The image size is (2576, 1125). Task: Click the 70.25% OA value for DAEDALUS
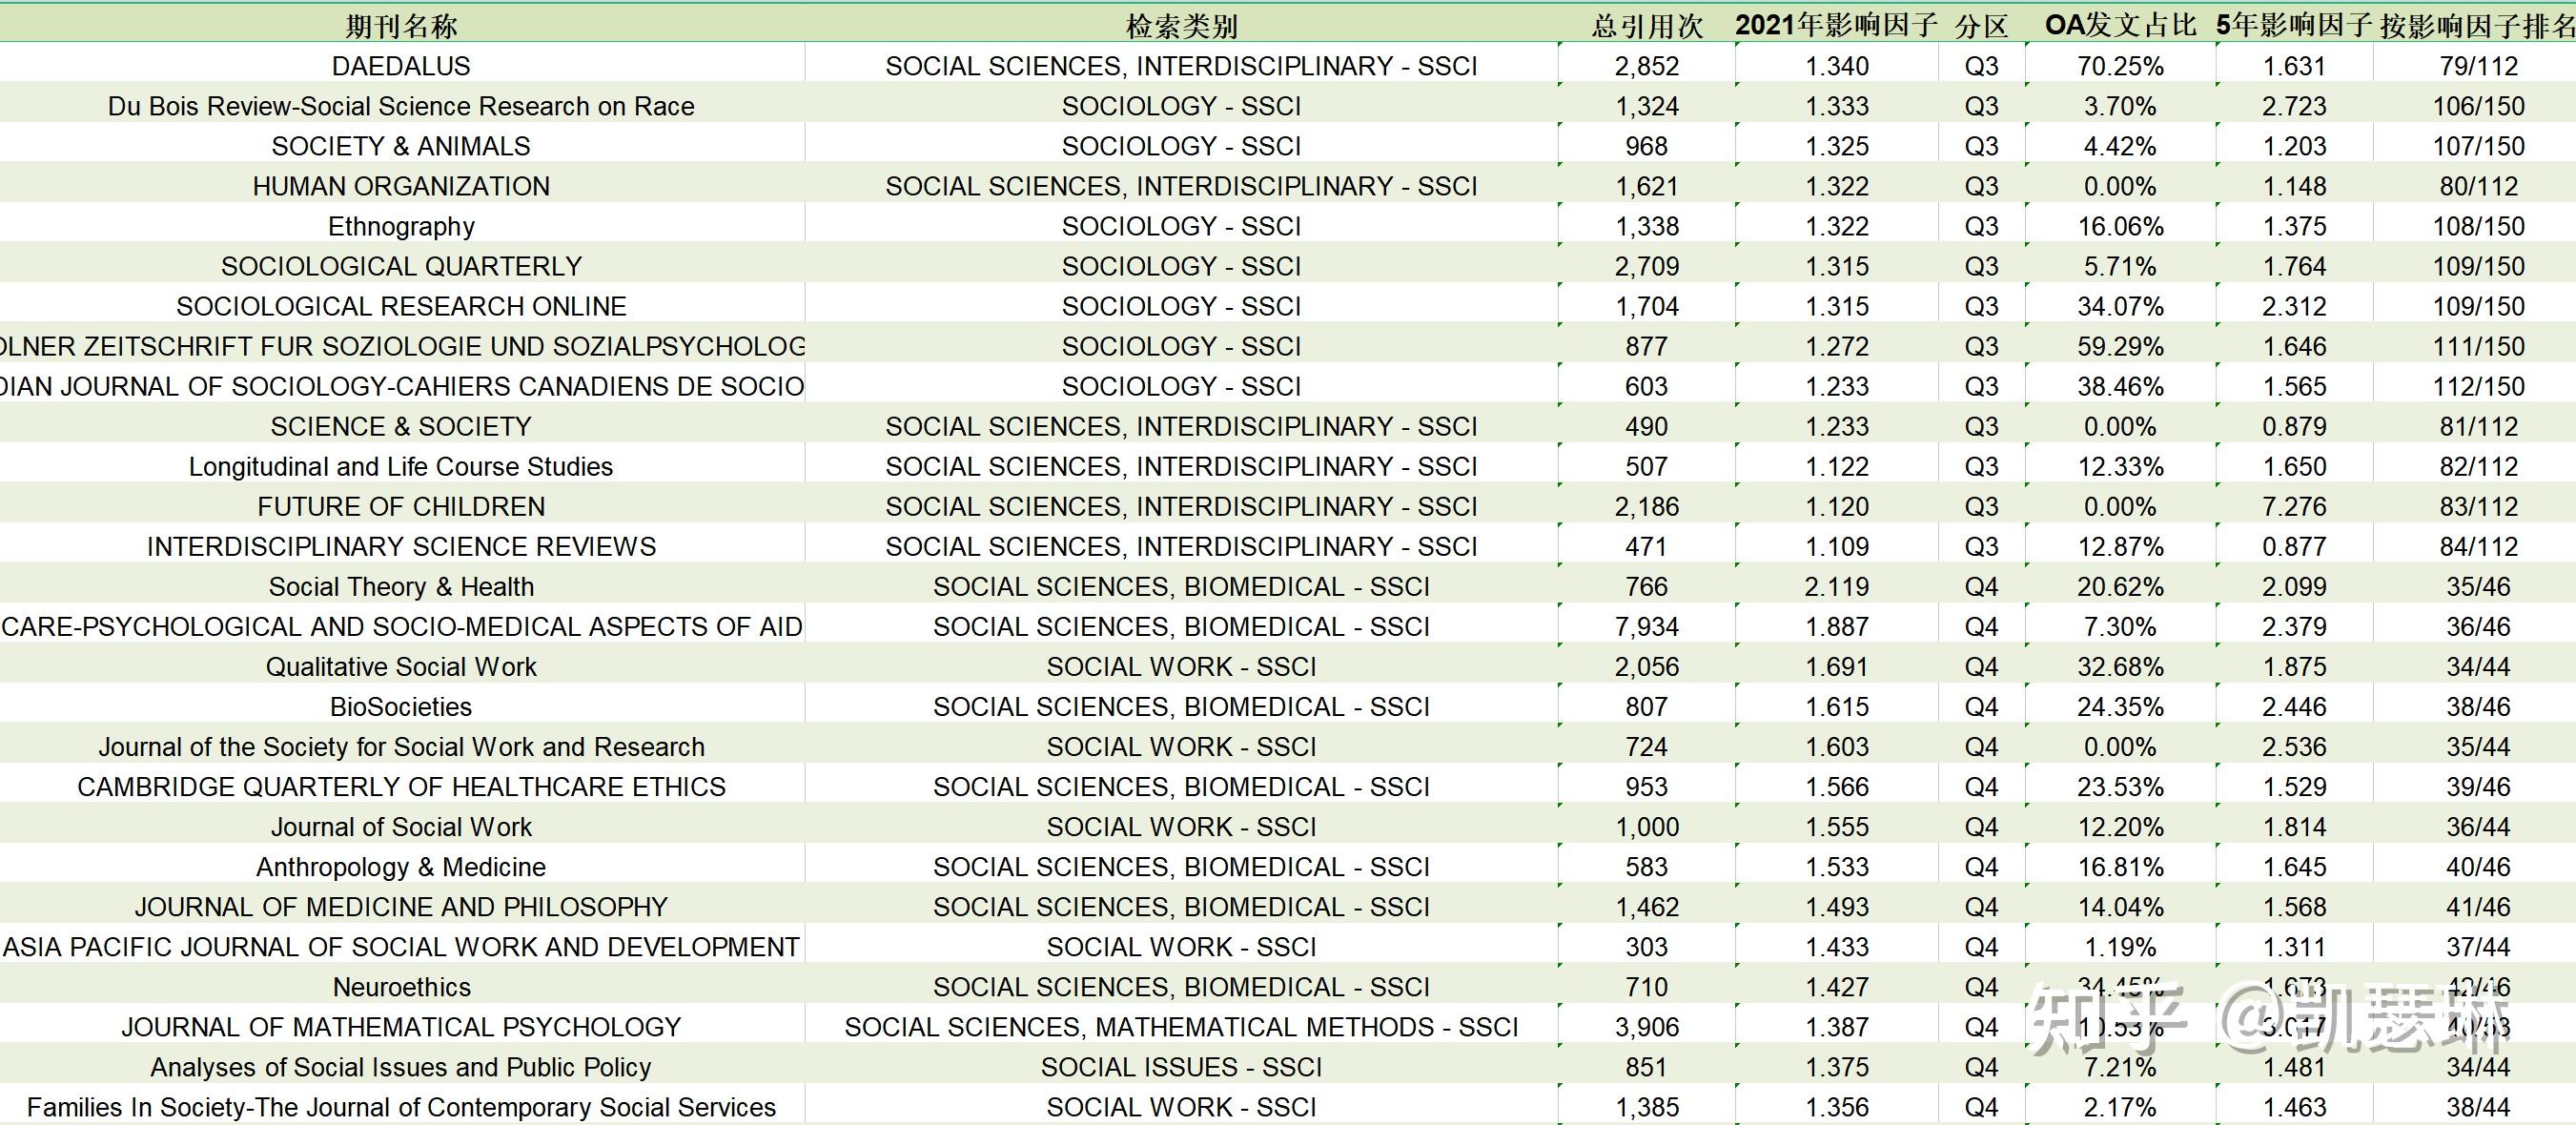click(2120, 66)
